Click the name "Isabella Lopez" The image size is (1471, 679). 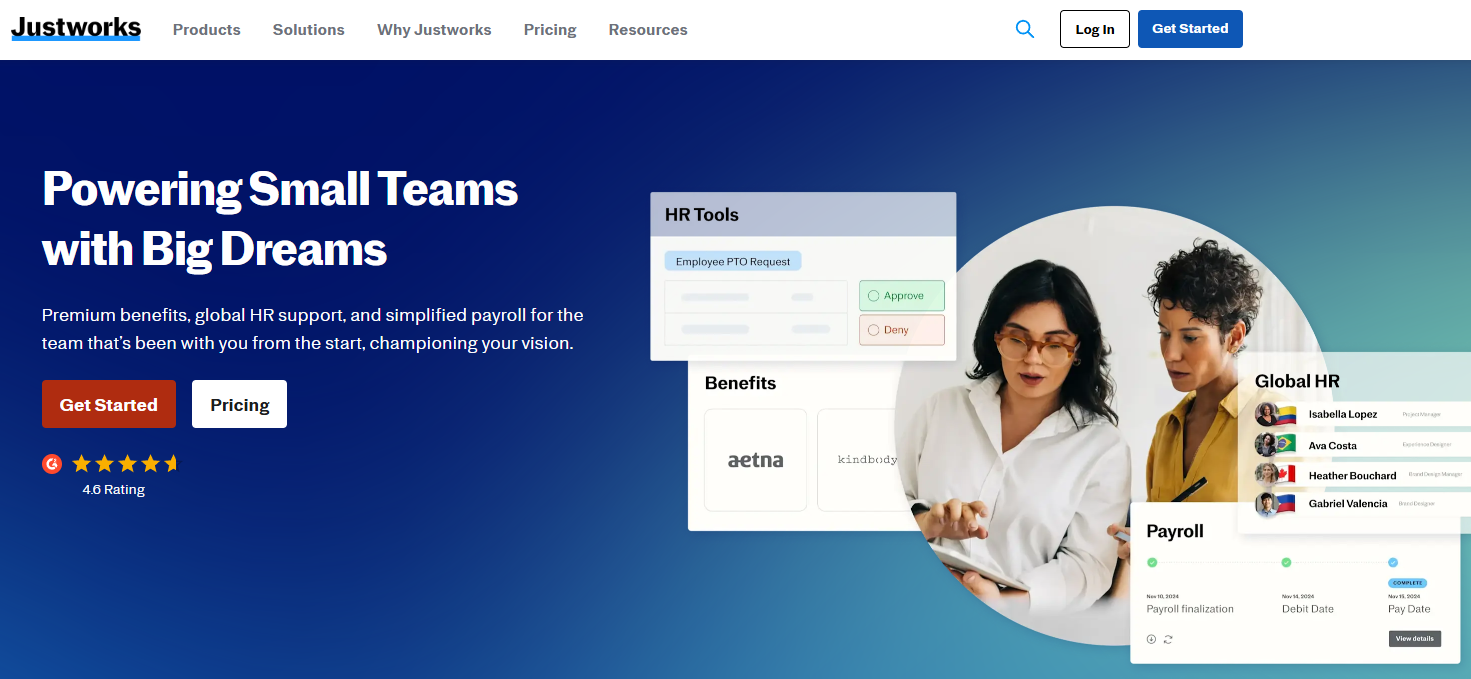(x=1343, y=414)
